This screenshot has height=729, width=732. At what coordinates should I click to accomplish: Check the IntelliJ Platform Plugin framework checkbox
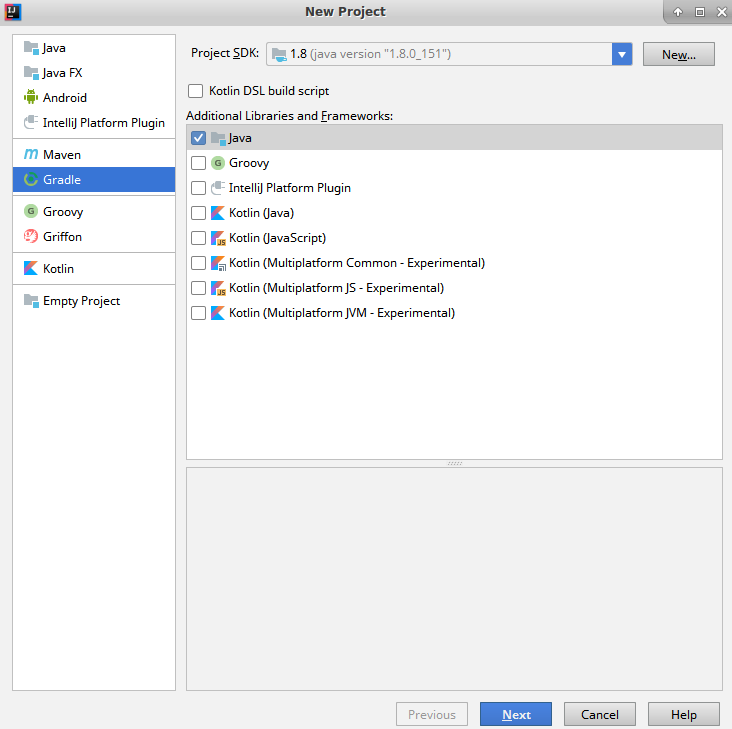[x=198, y=188]
